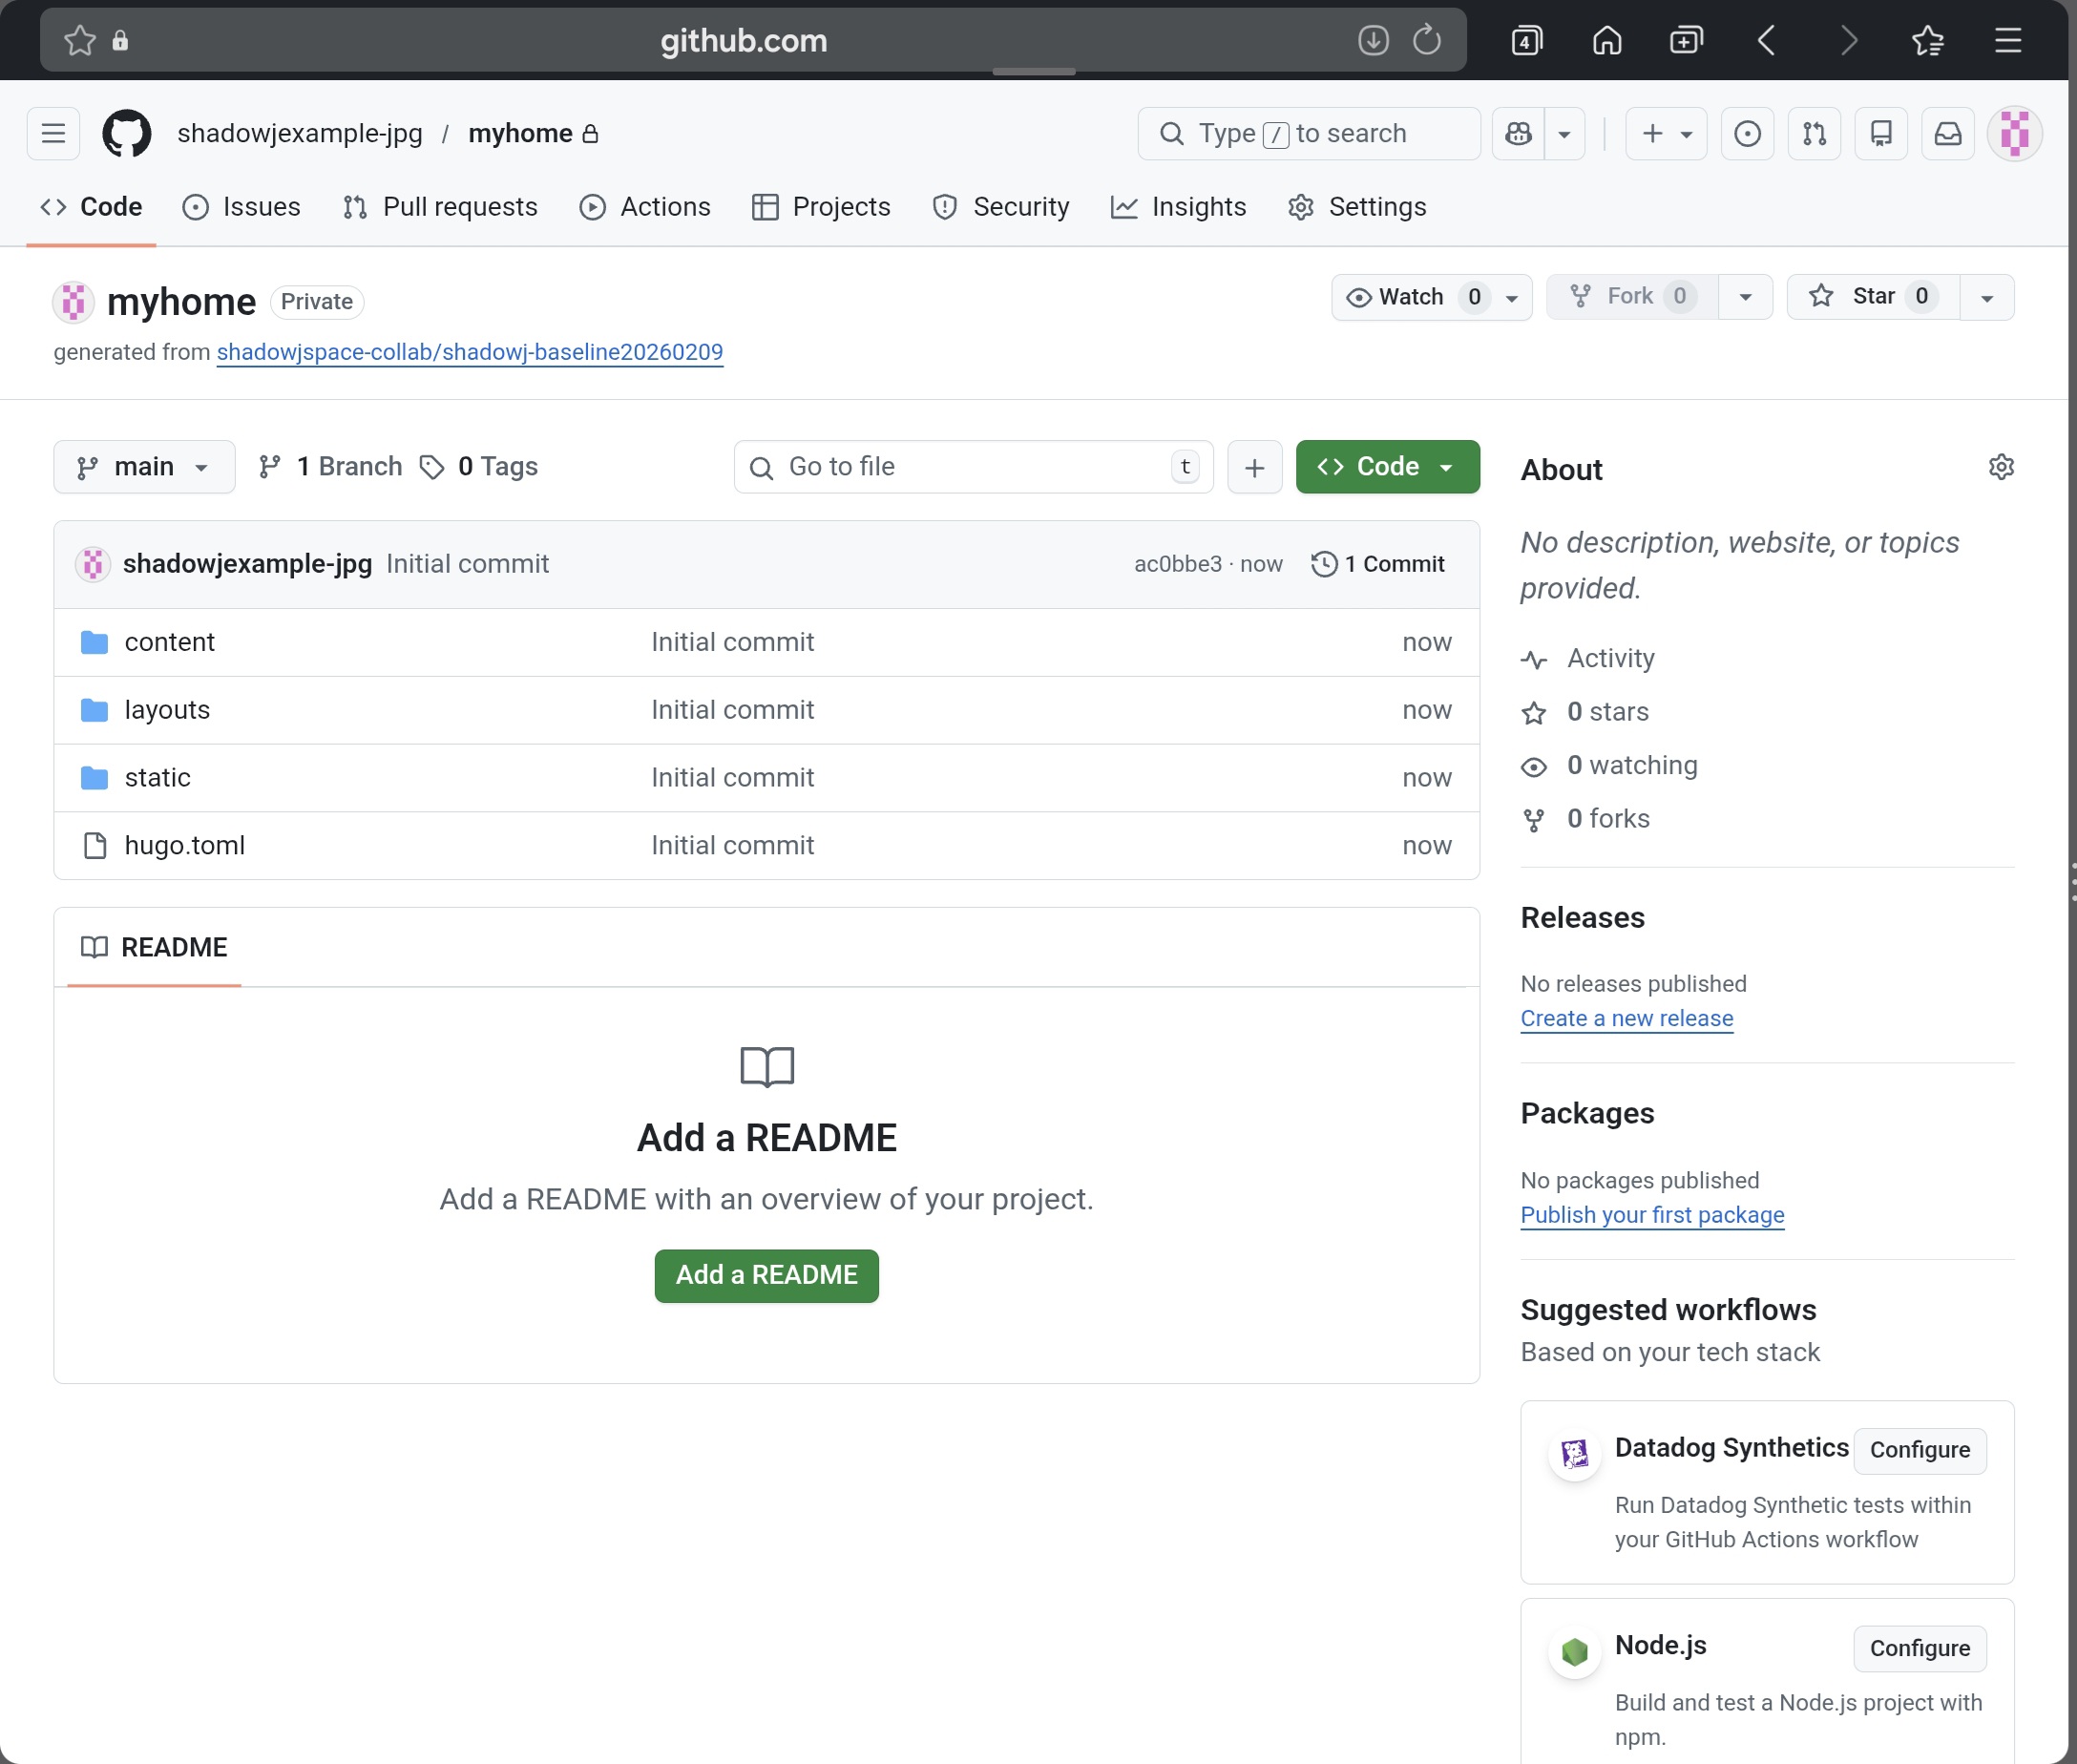Open the notifications inbox icon
The width and height of the screenshot is (2077, 1764).
[1947, 133]
